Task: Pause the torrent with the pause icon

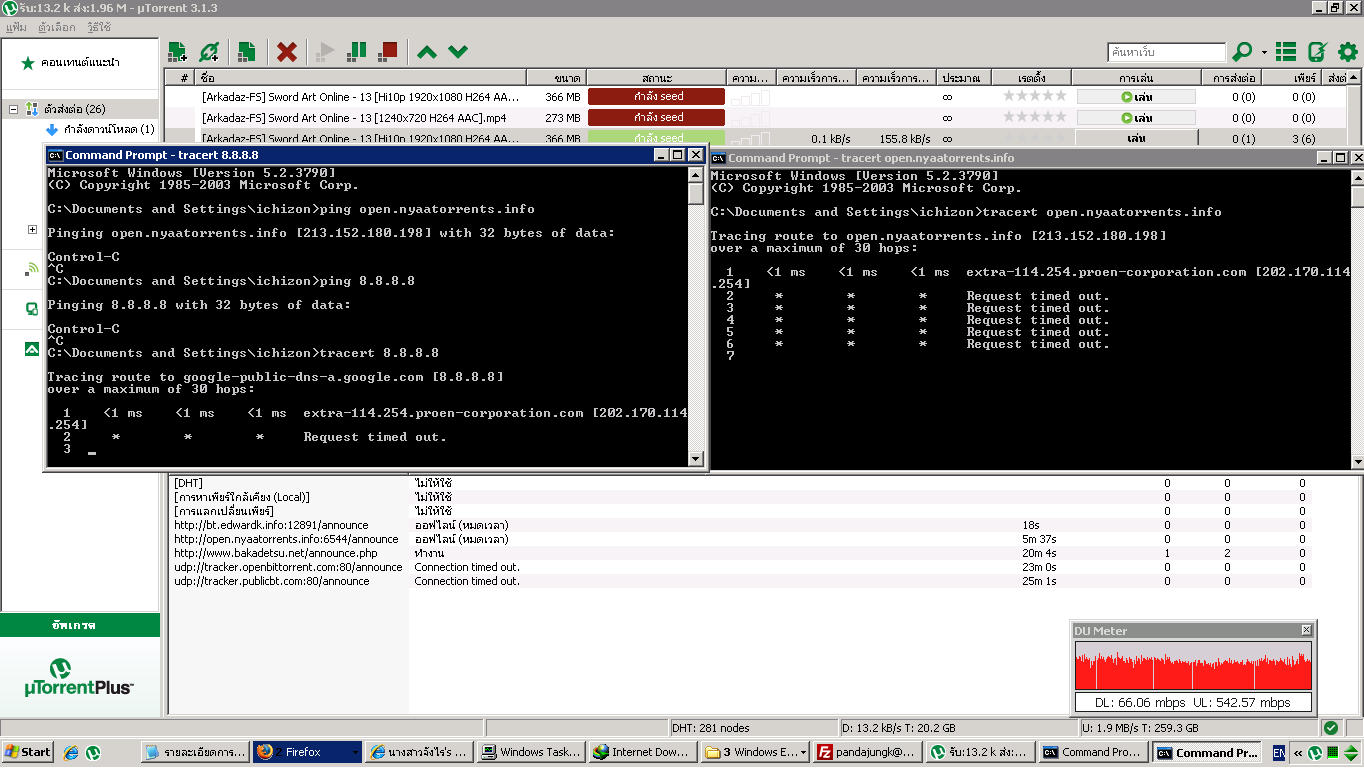Action: (356, 51)
